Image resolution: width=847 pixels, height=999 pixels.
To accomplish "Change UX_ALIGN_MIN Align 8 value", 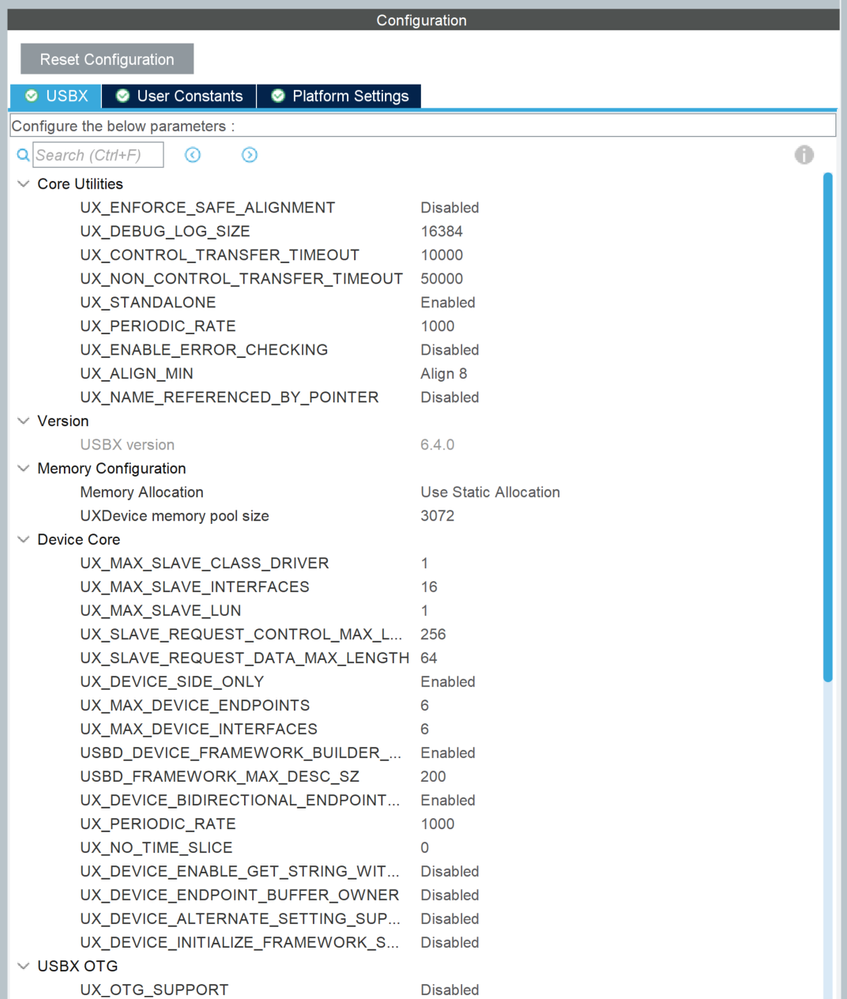I will [x=444, y=374].
